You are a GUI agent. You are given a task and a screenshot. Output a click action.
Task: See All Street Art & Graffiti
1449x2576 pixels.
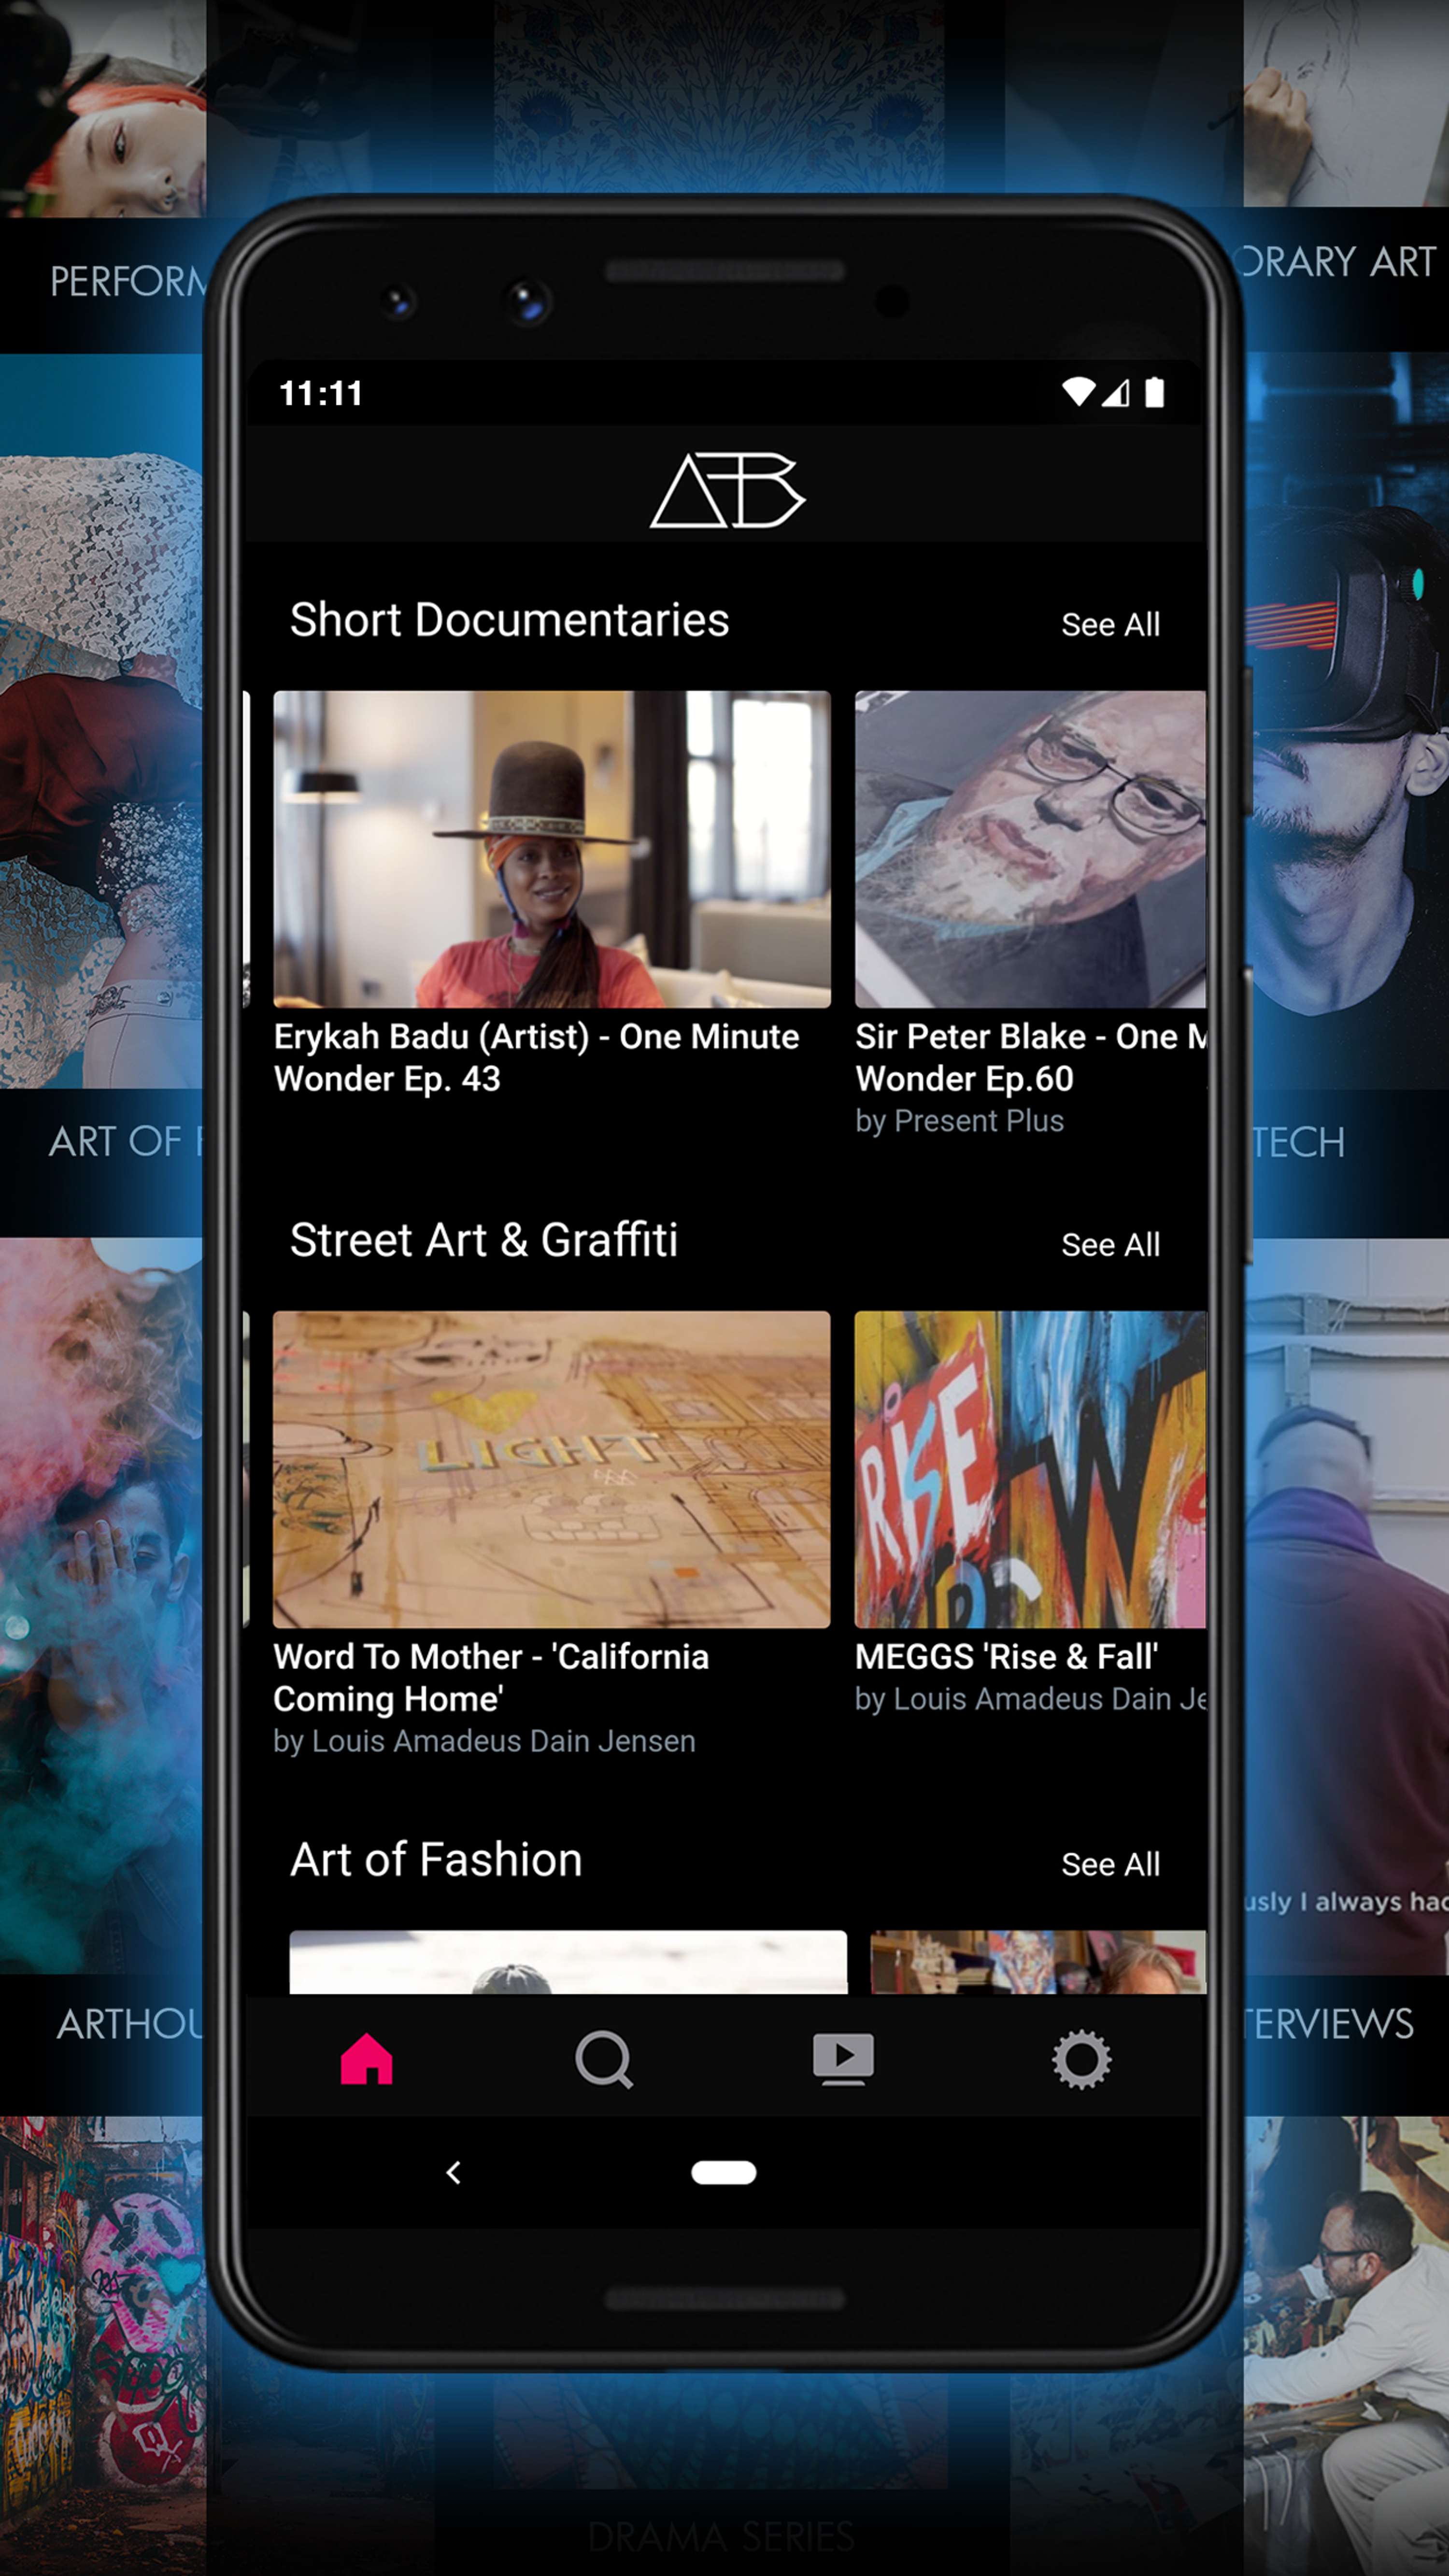(1110, 1245)
